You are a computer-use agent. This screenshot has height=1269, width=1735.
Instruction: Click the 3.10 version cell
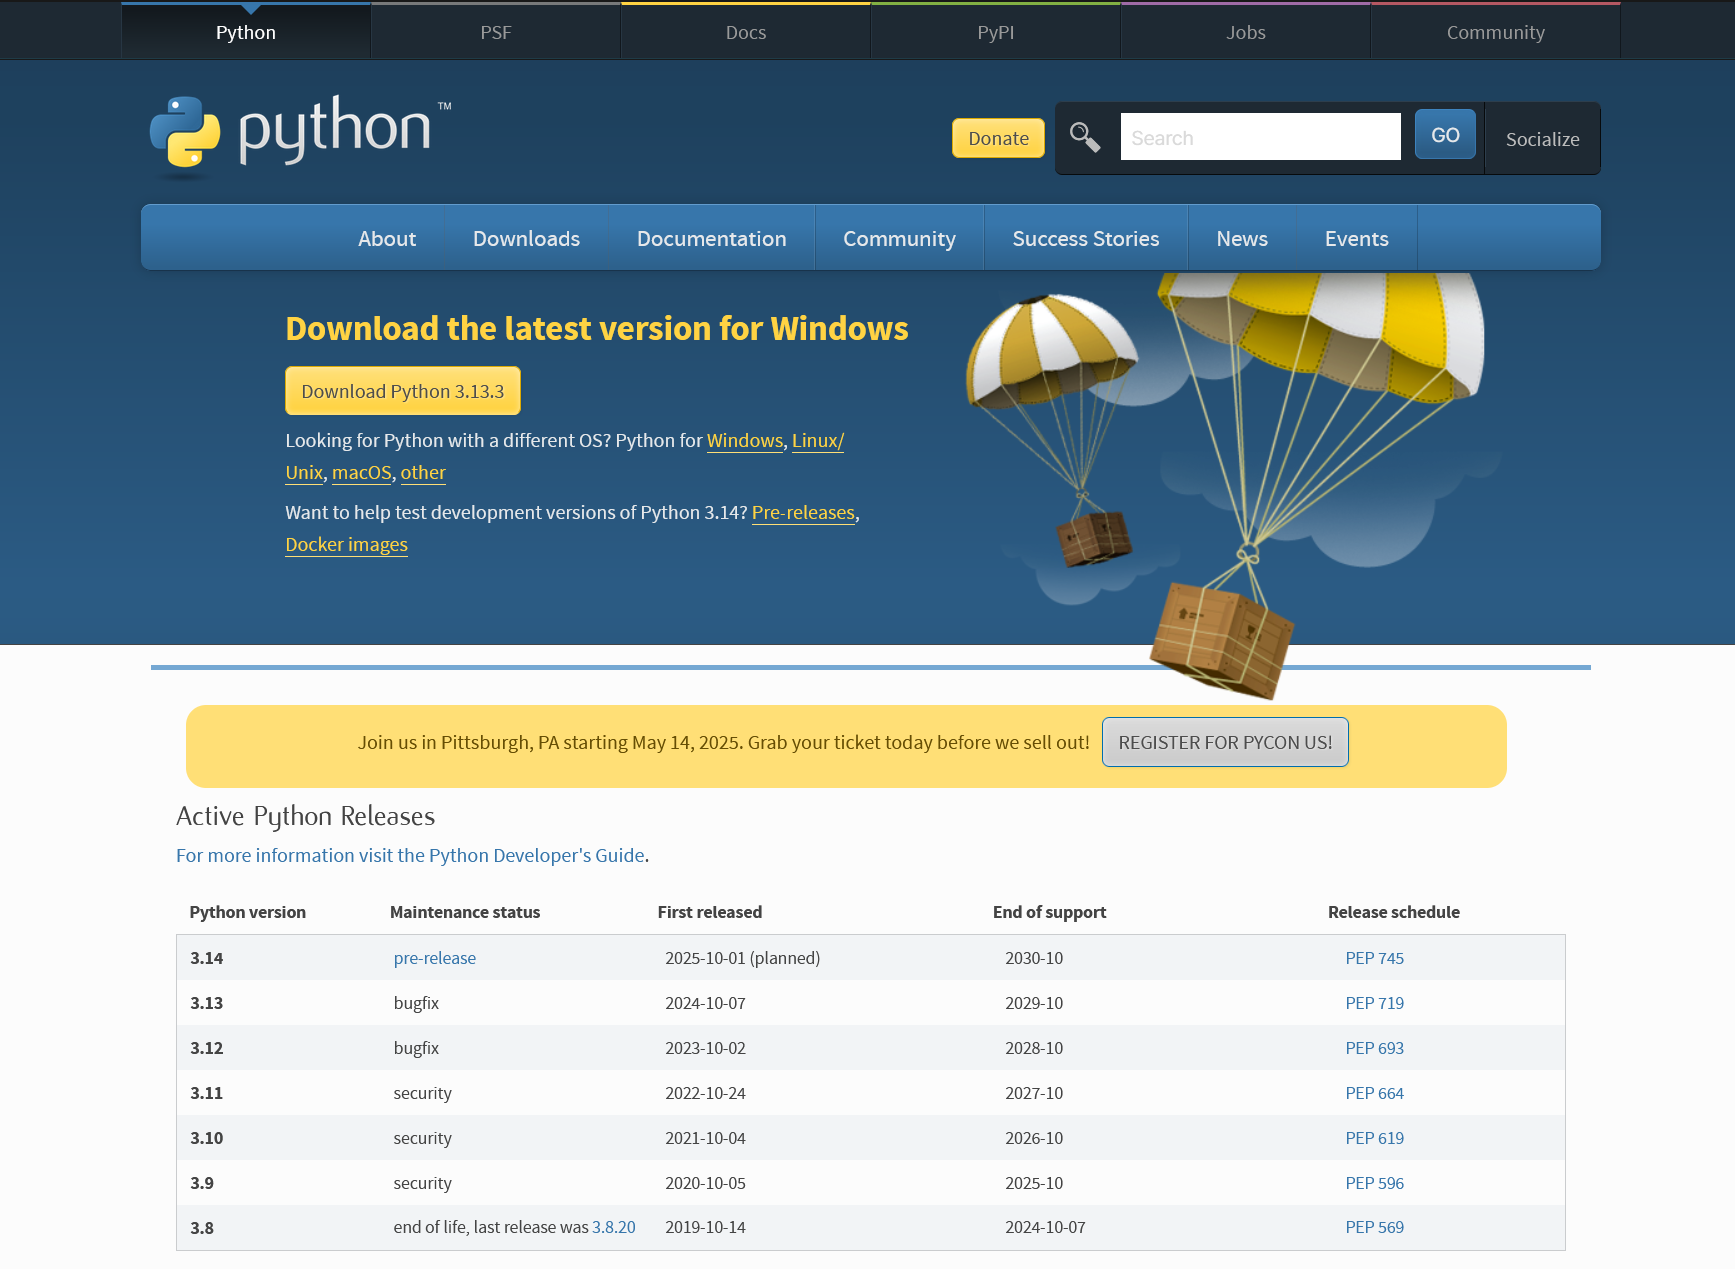tap(207, 1138)
